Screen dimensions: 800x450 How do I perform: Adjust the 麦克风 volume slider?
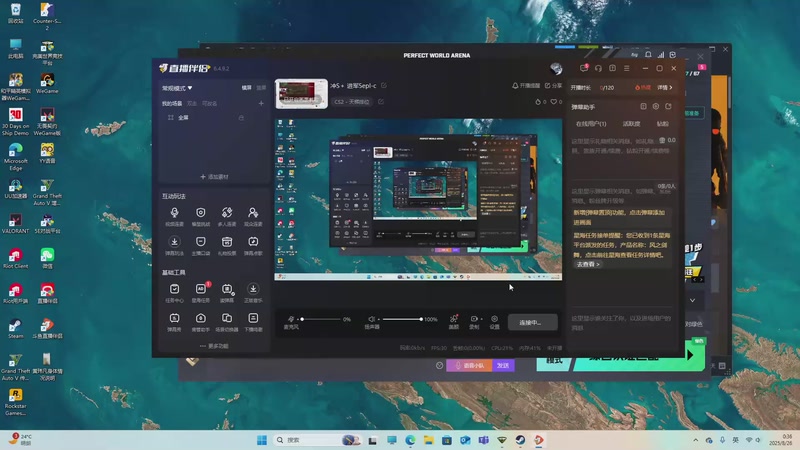pos(321,319)
